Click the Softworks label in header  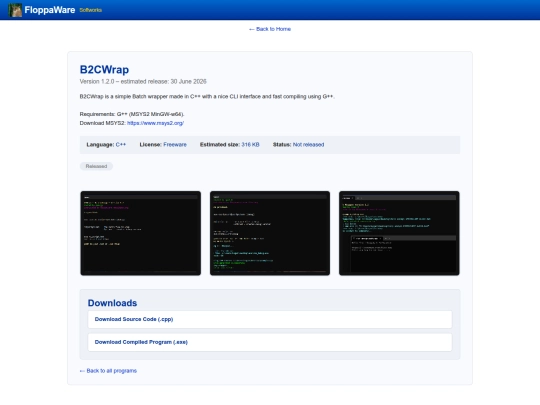(91, 10)
